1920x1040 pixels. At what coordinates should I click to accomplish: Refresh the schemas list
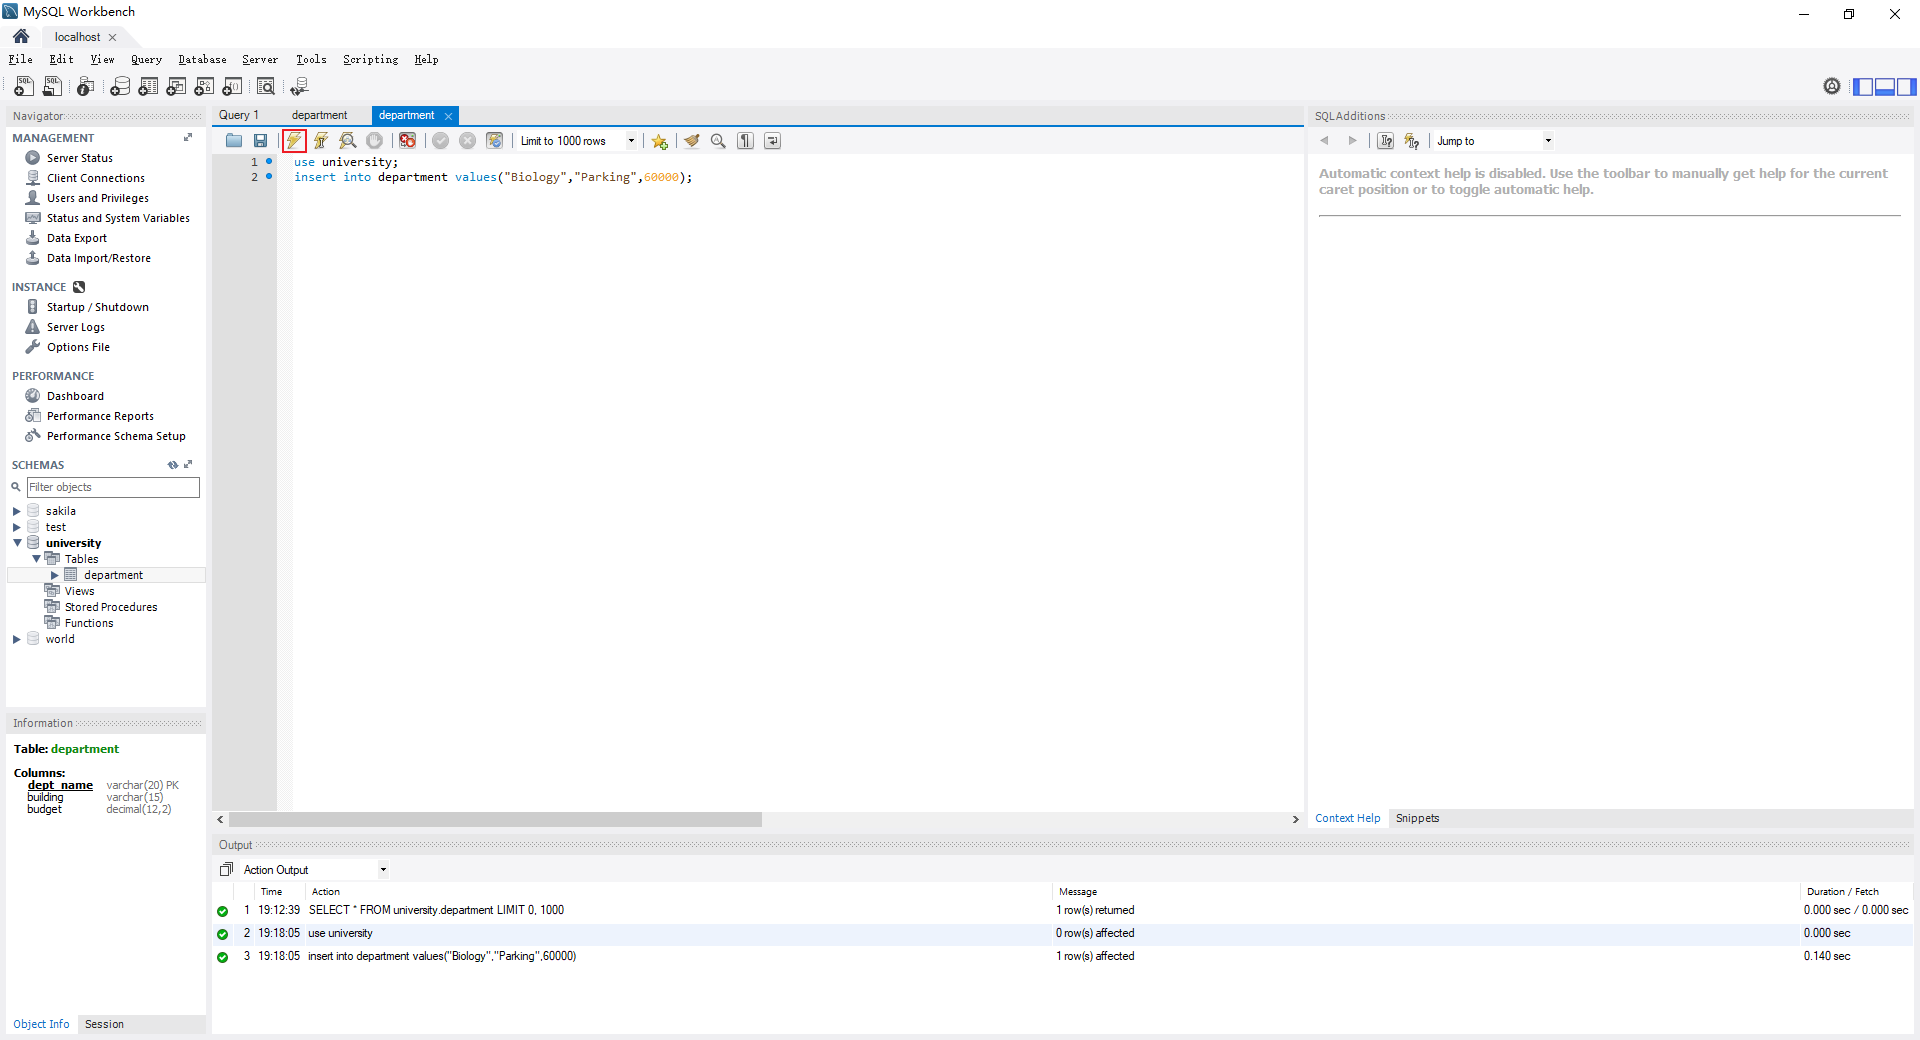[x=172, y=465]
